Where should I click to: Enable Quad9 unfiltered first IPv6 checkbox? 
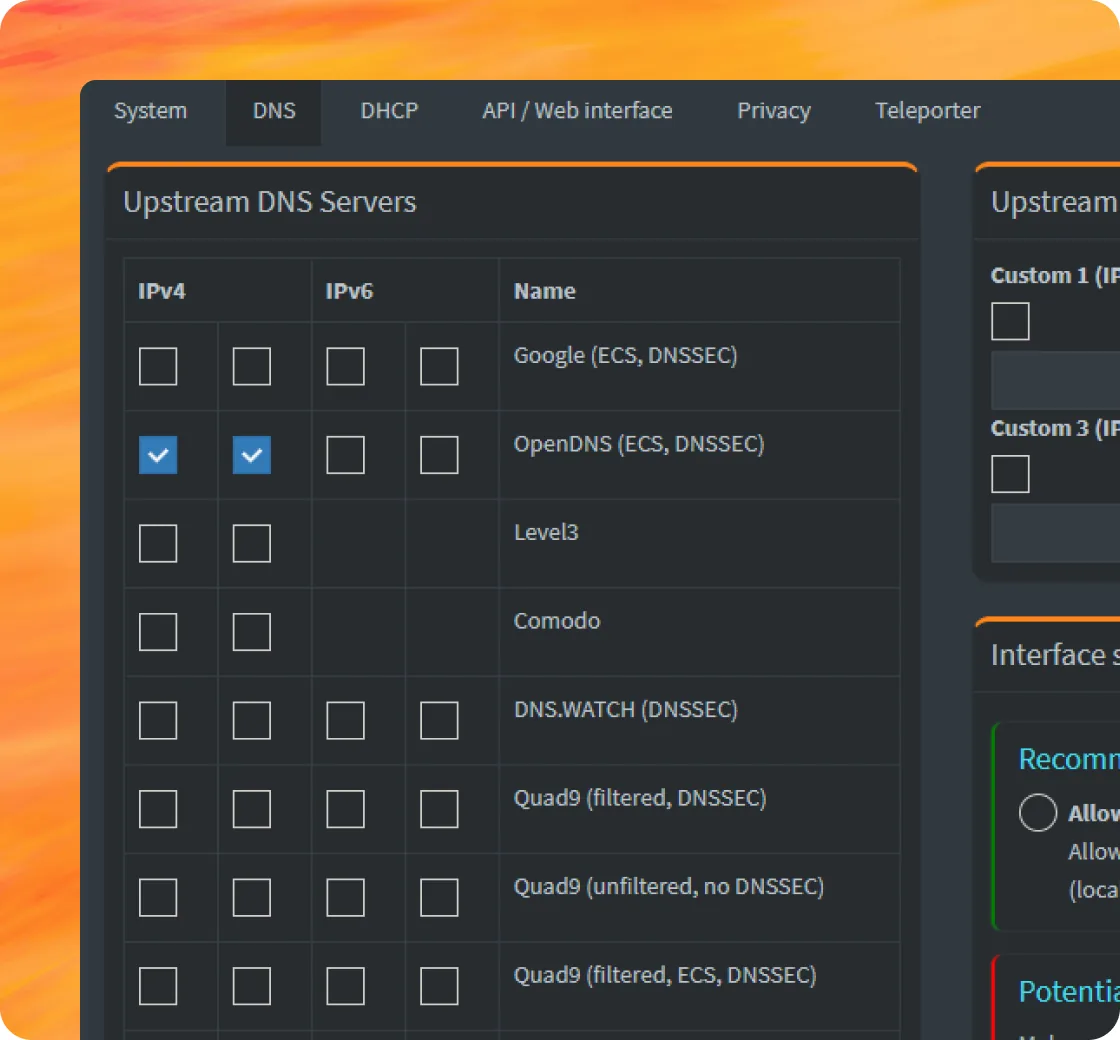tap(345, 898)
